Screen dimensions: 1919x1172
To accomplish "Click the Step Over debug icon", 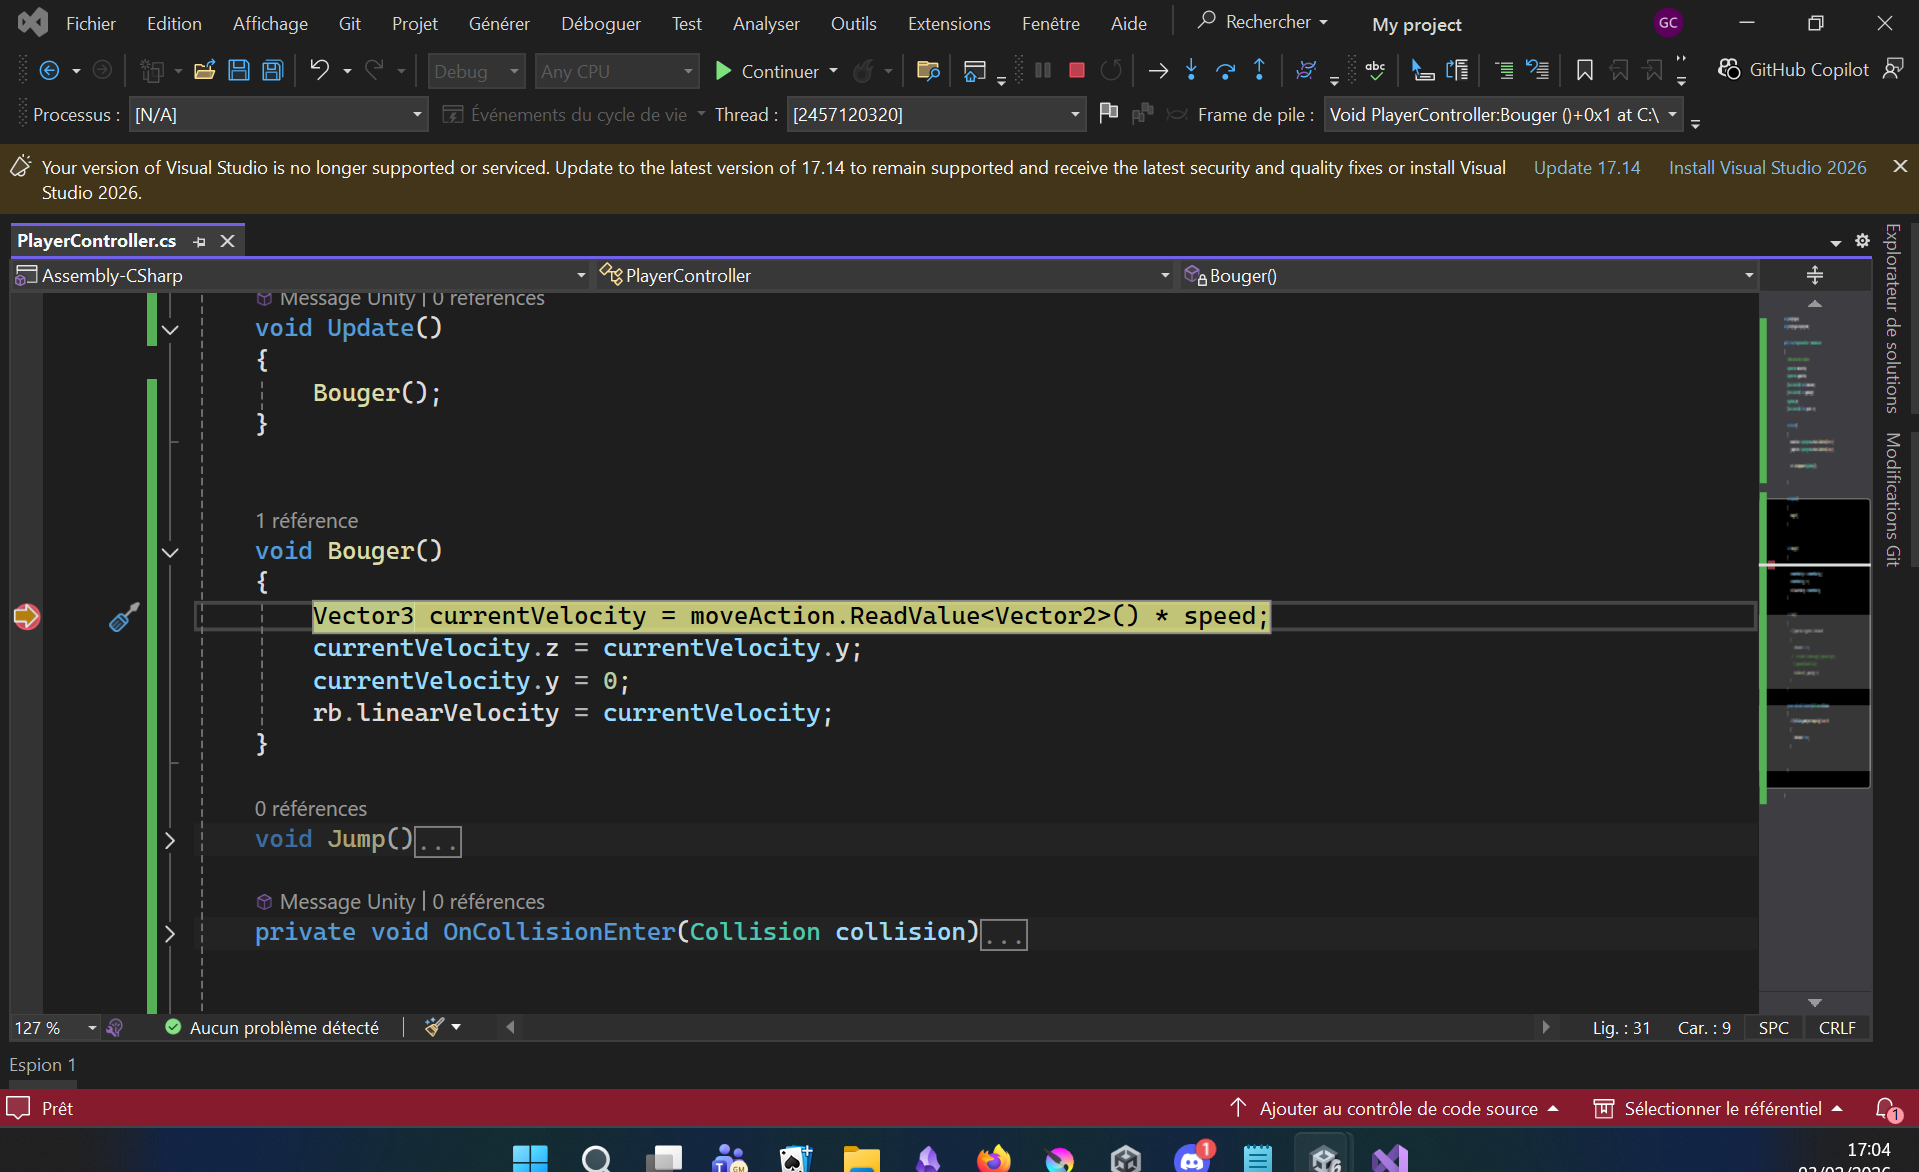I will click(1225, 70).
